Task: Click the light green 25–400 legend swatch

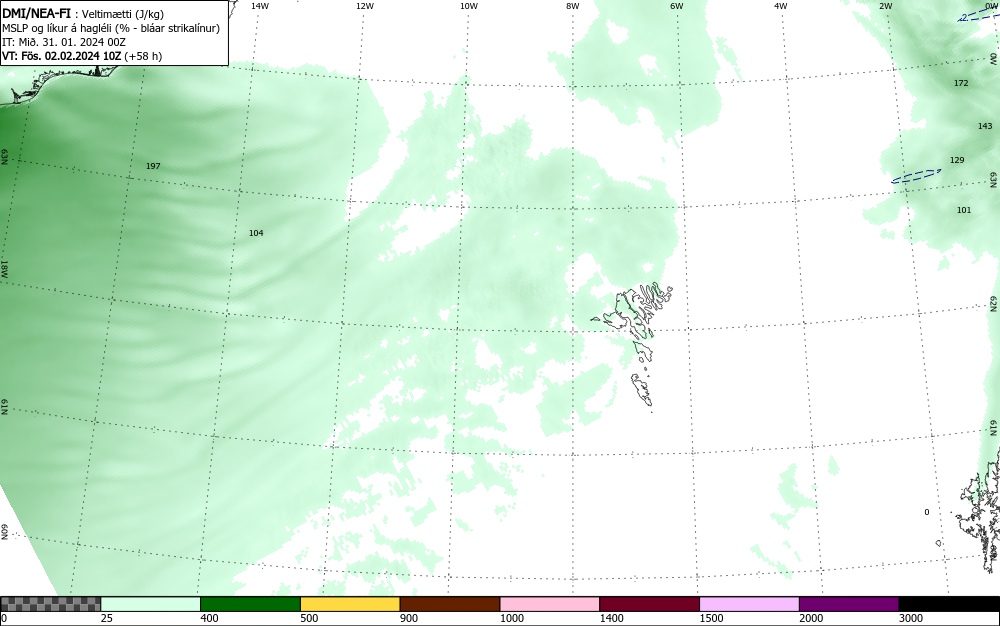Action: (150, 604)
